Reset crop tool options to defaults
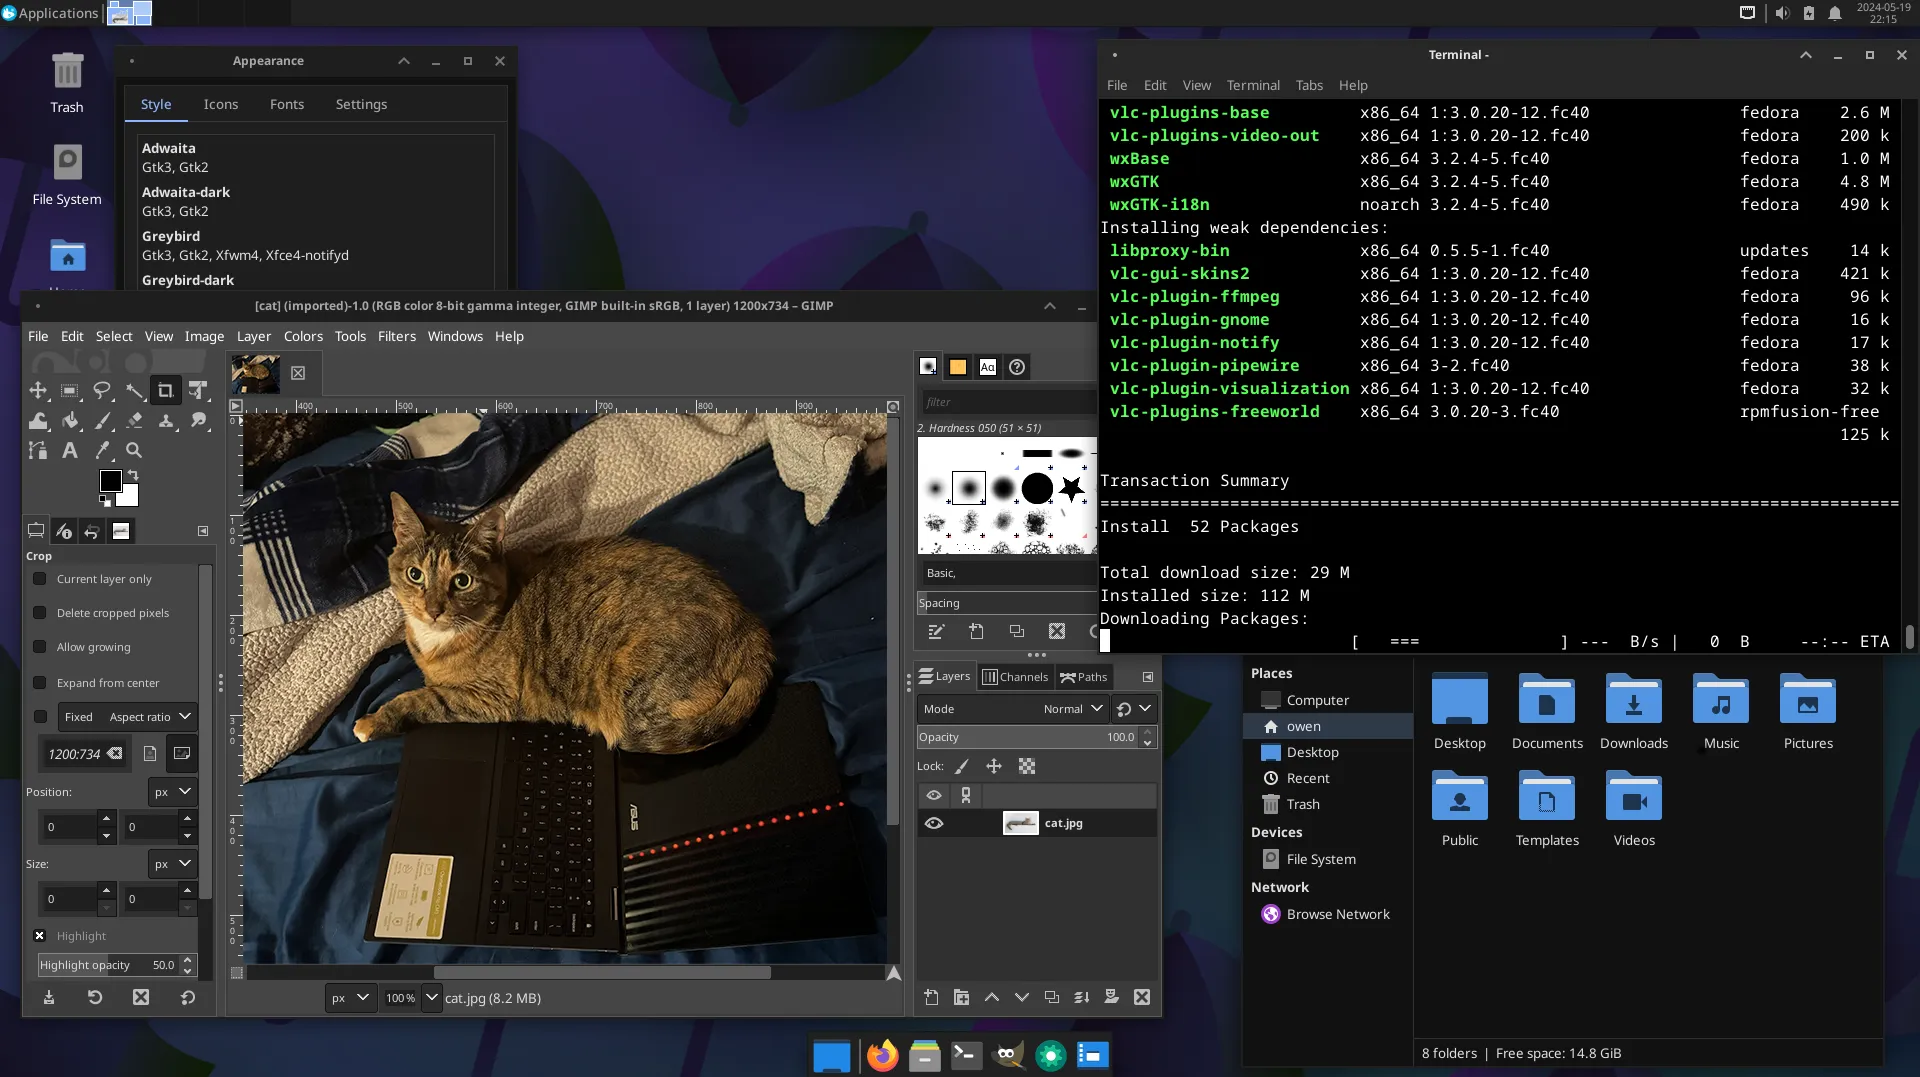 click(187, 997)
